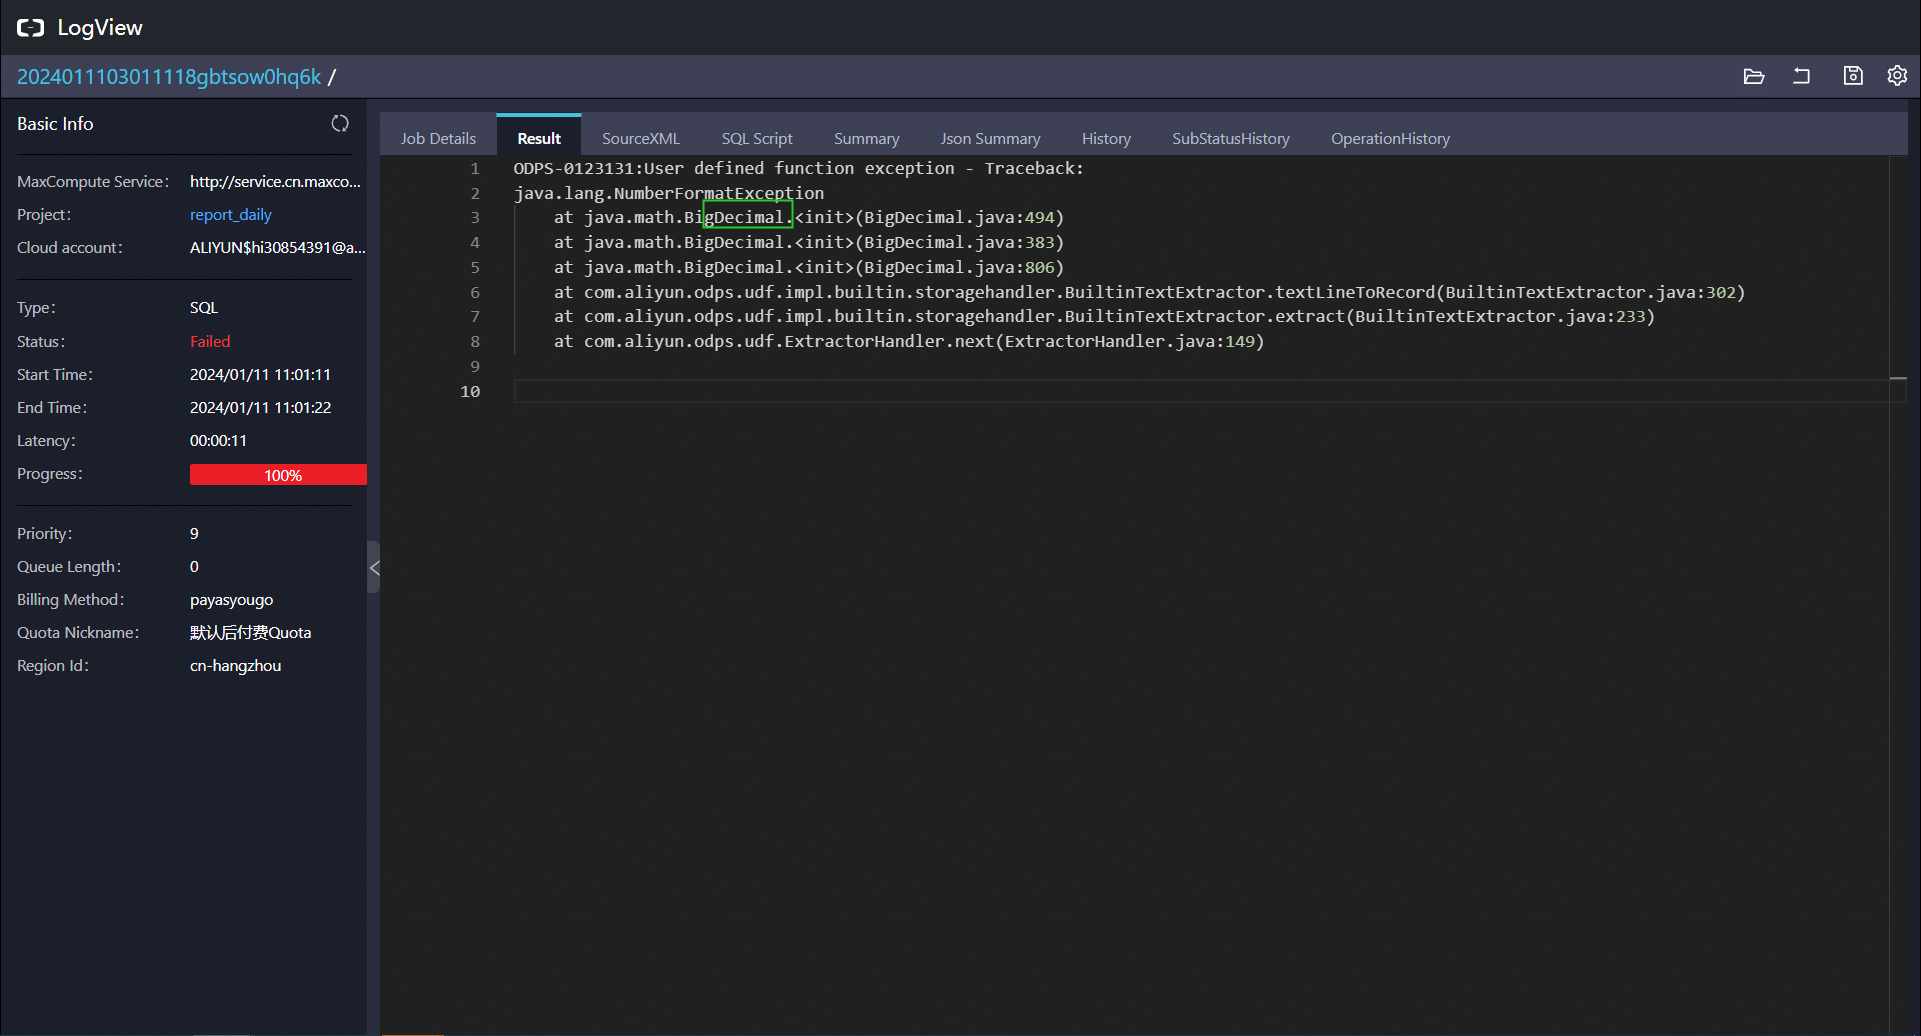Open the SubStatusHistory tab
The image size is (1921, 1036).
click(1231, 138)
